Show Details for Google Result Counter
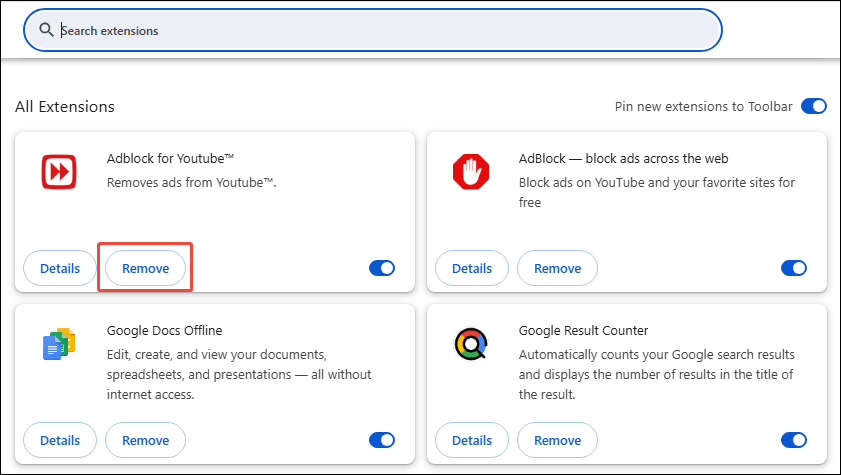 (x=472, y=440)
